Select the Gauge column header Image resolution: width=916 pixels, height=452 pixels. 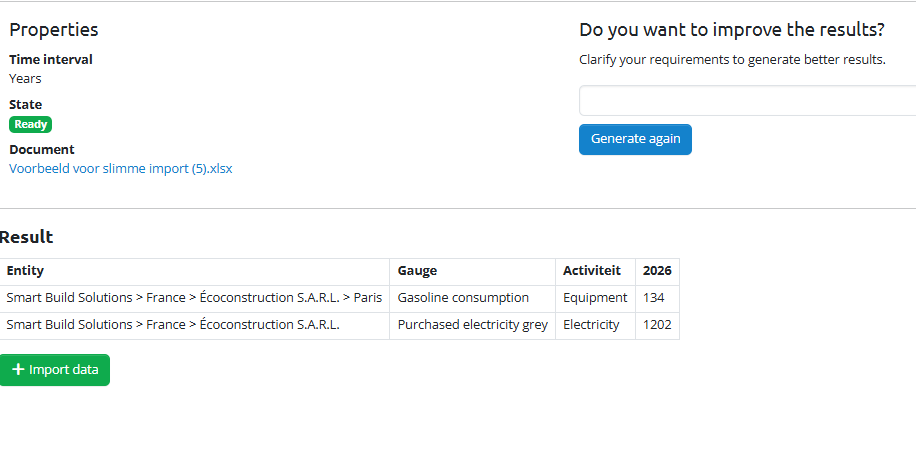(417, 271)
